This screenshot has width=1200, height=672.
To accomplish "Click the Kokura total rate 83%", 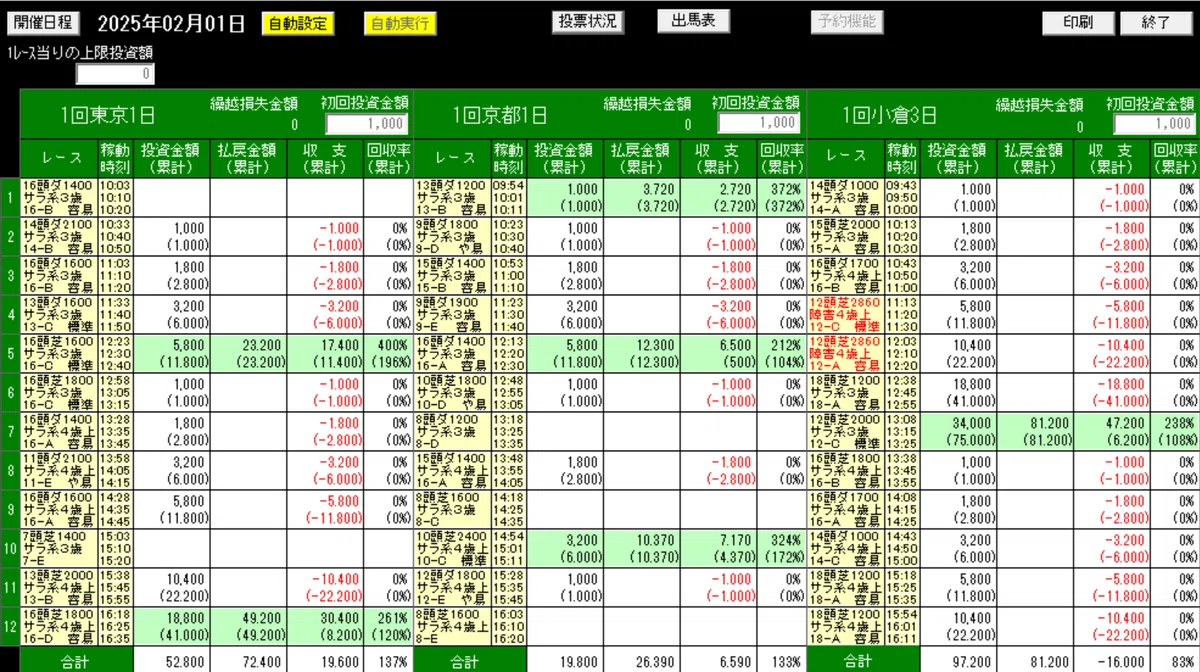I will [x=1176, y=661].
